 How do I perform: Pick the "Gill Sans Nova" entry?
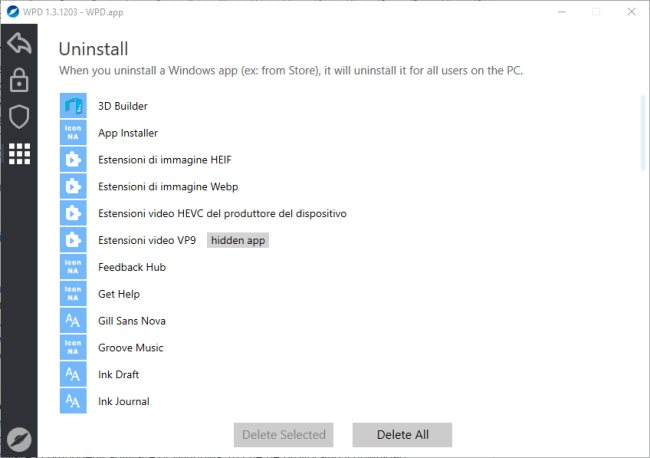pyautogui.click(x=131, y=321)
